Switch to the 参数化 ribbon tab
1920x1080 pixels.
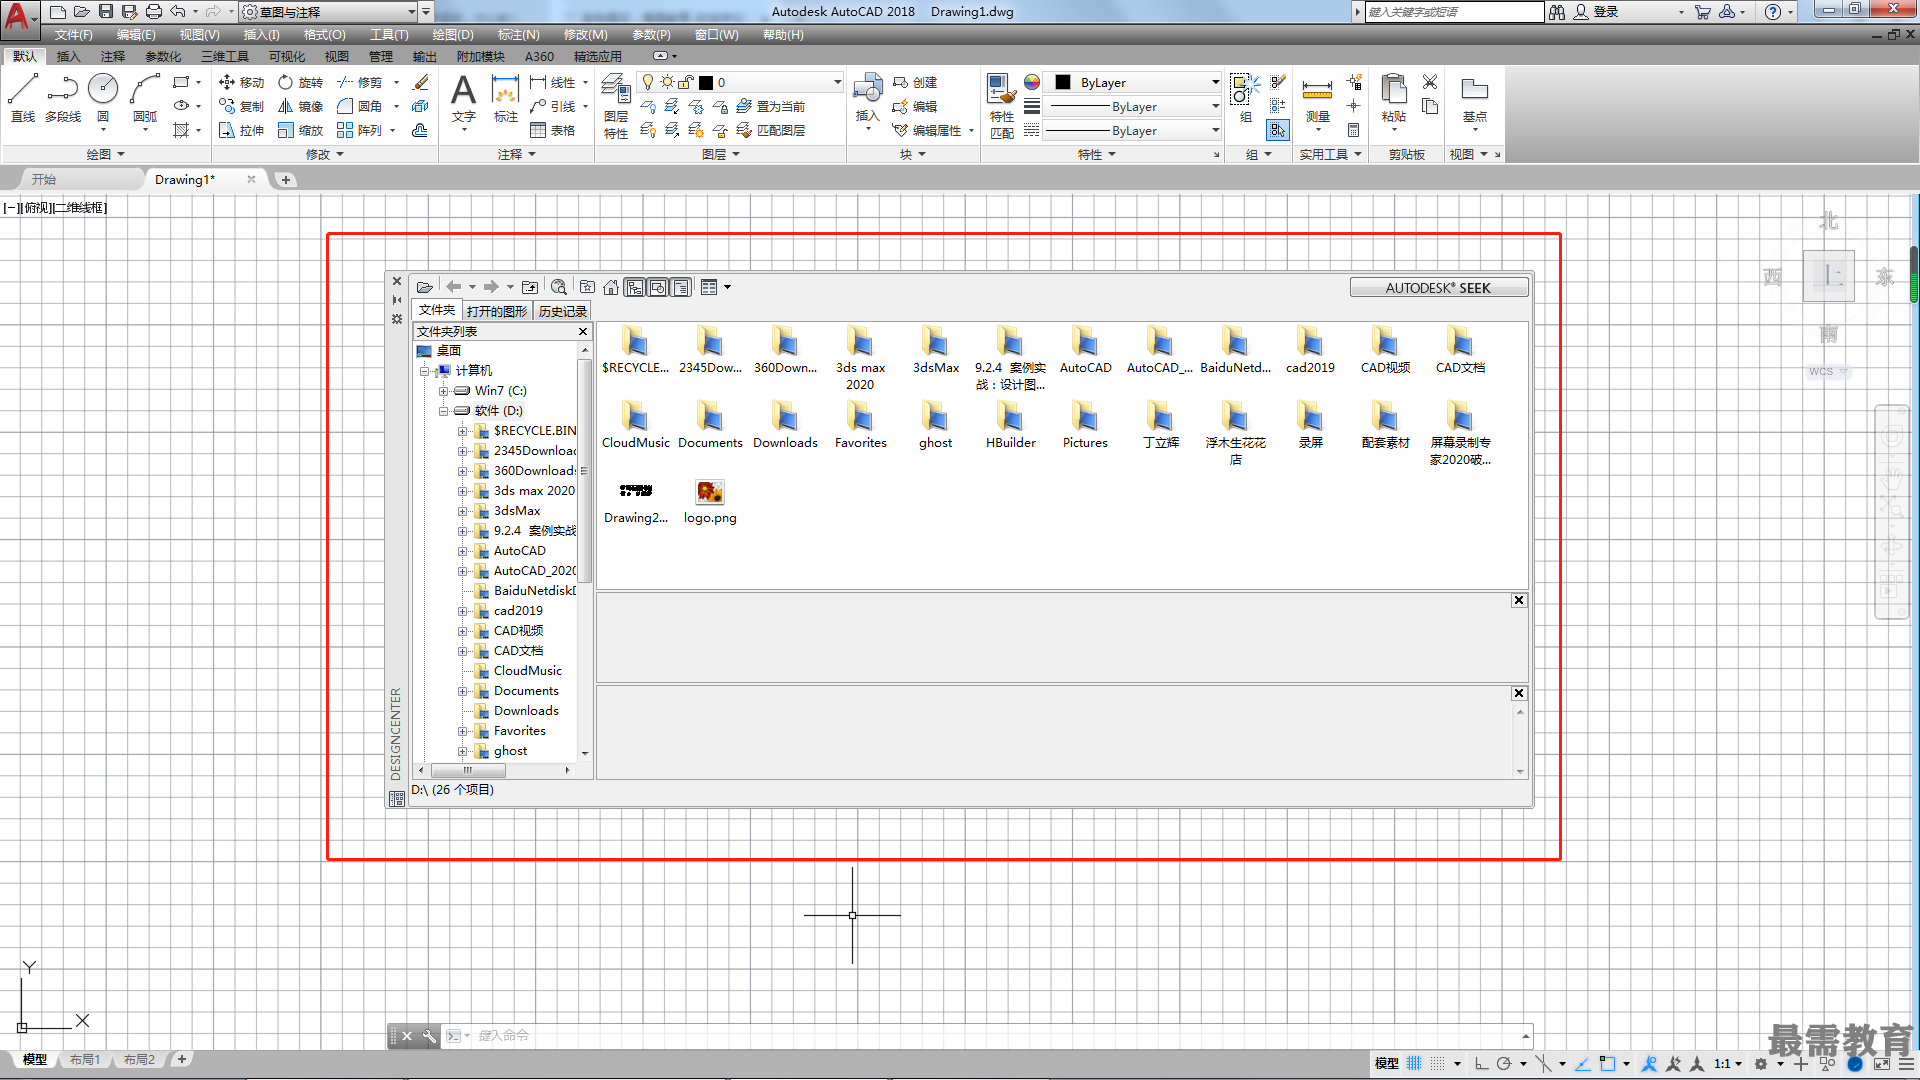[163, 56]
